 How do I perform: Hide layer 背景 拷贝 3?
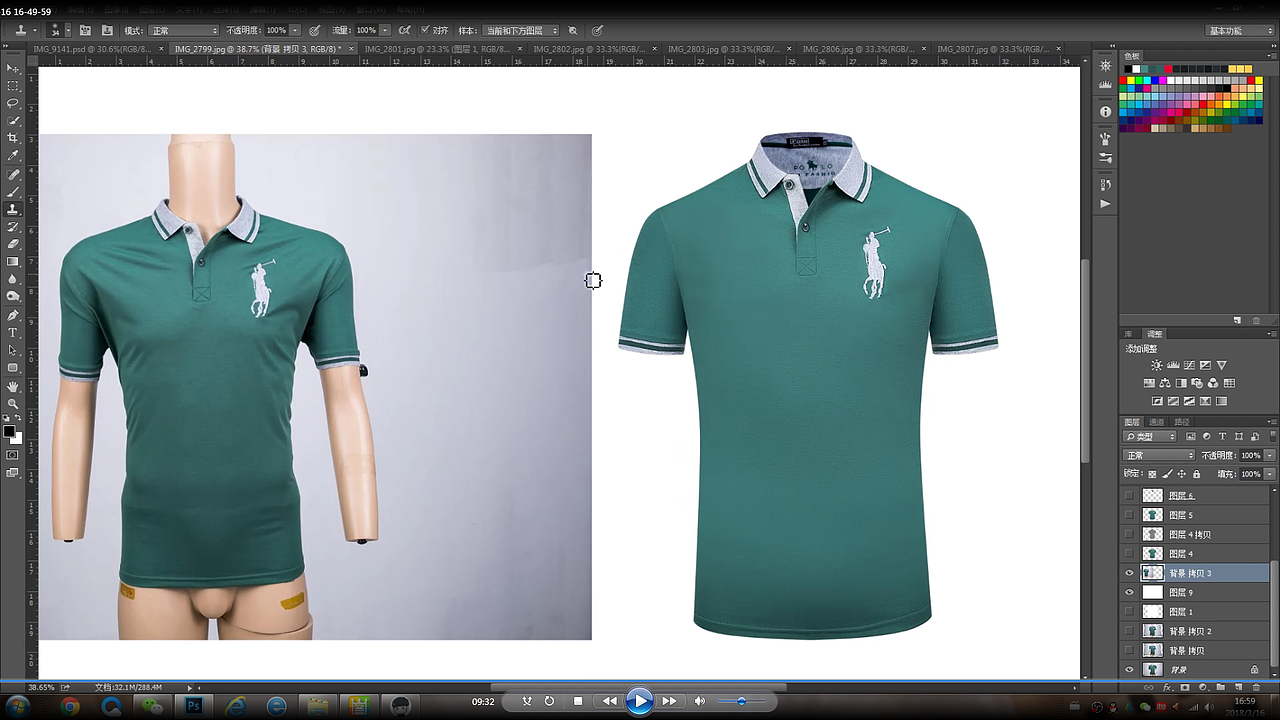click(1130, 573)
